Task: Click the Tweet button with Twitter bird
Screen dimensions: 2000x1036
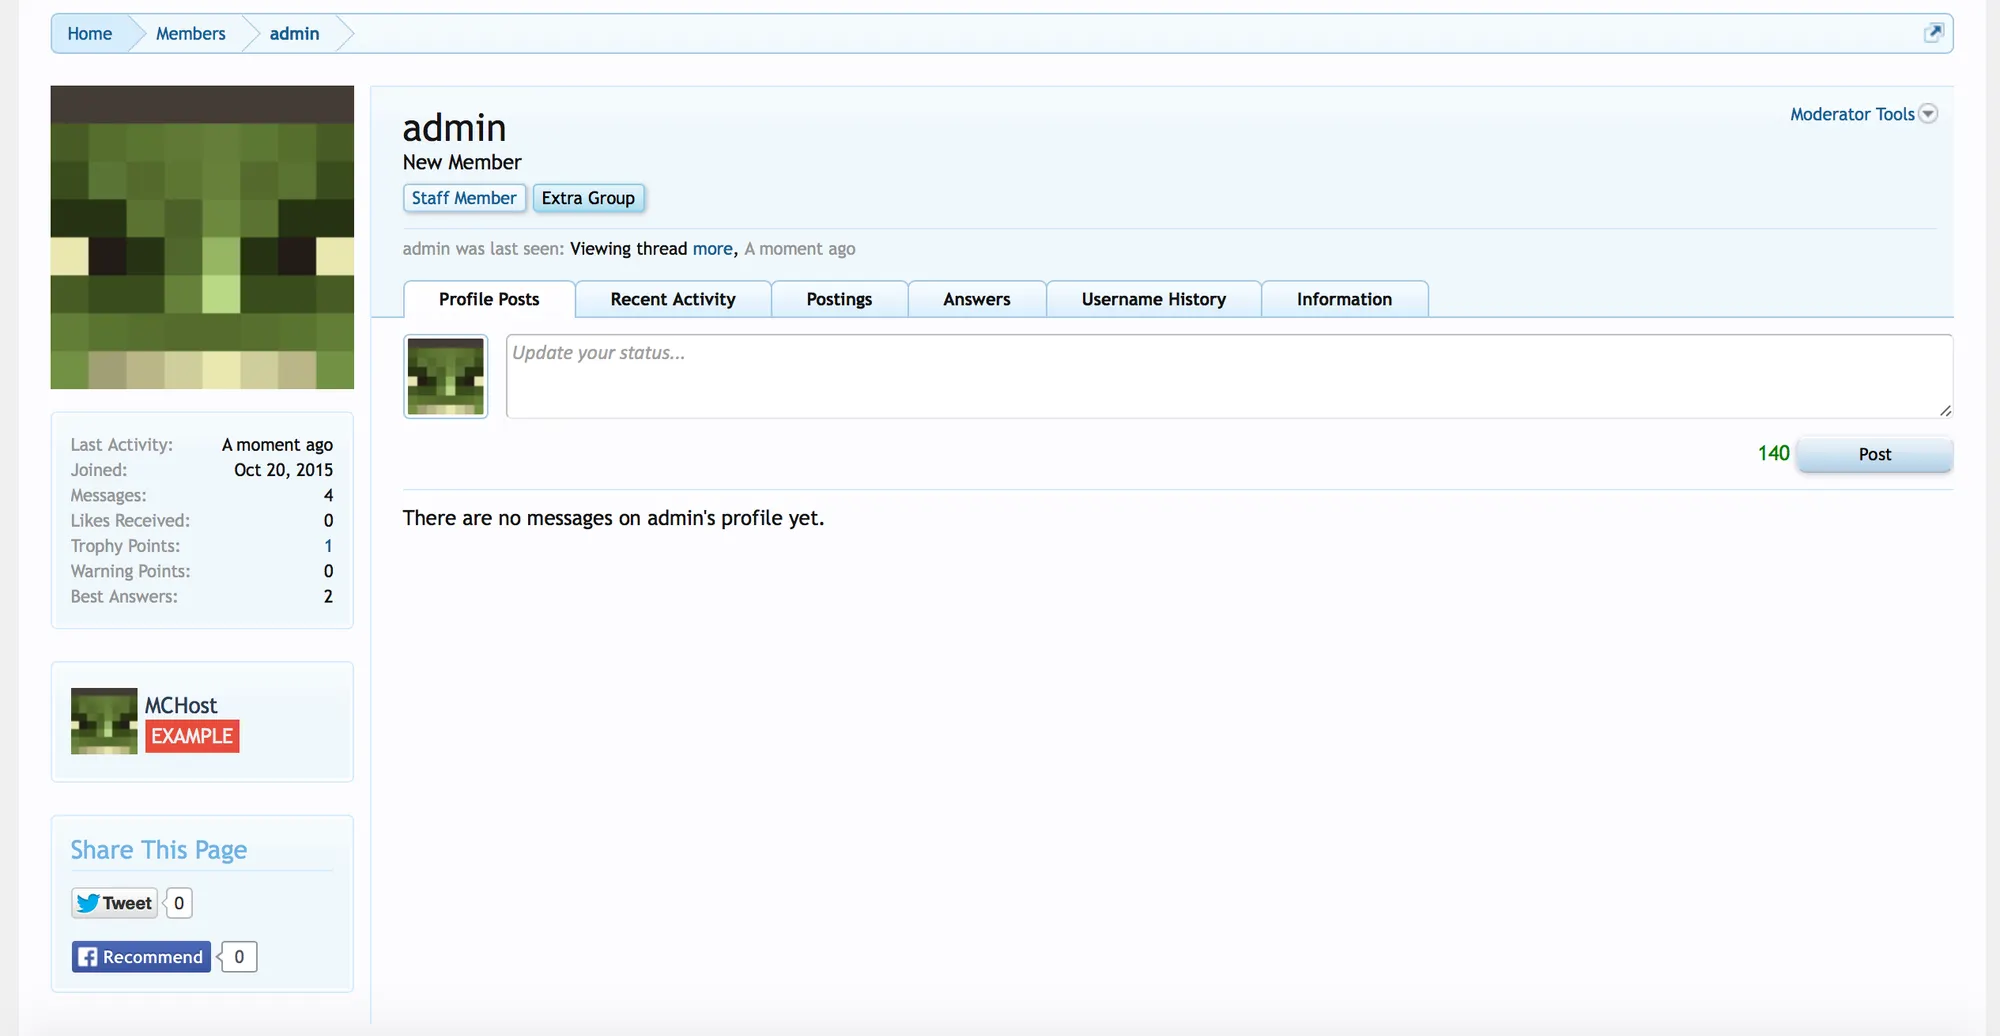Action: [115, 903]
